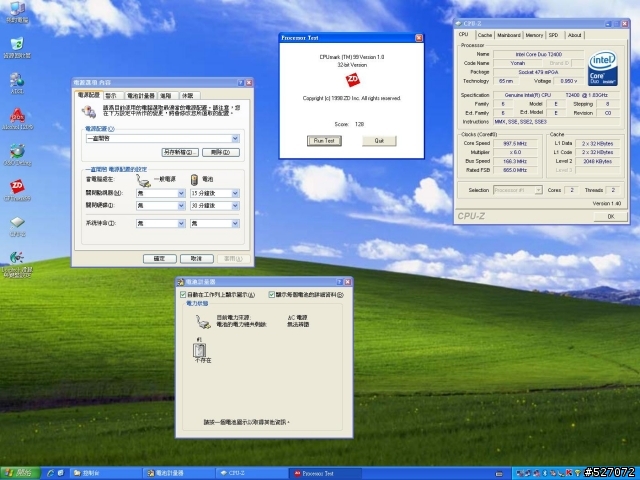Open the second tab in power options (警示)

(111, 96)
